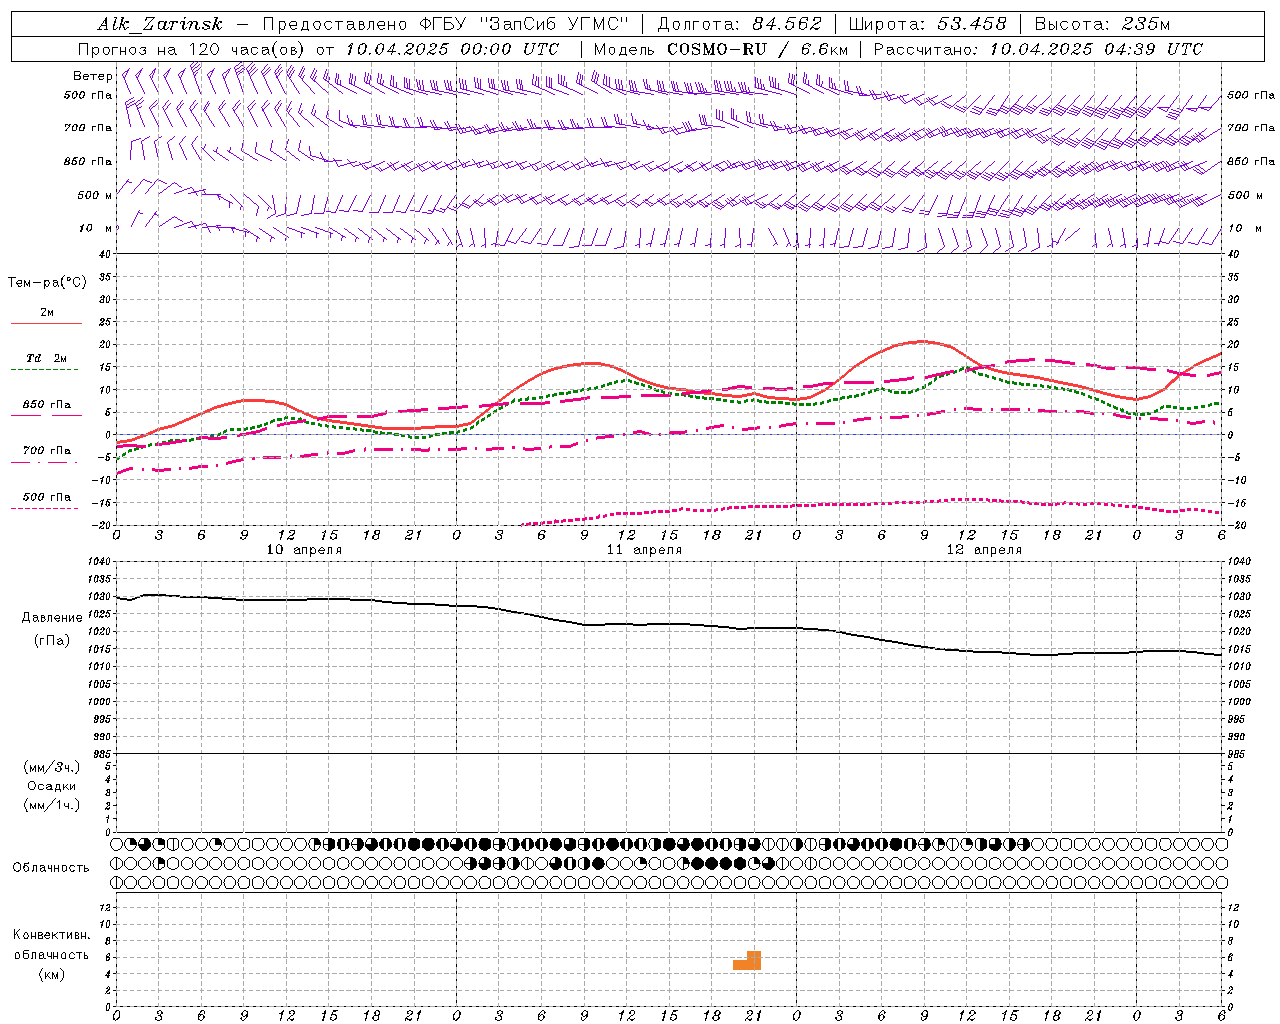Select the calculated timestamp 10.04.2025 04:39 UTC
The width and height of the screenshot is (1280, 1024).
(1096, 49)
